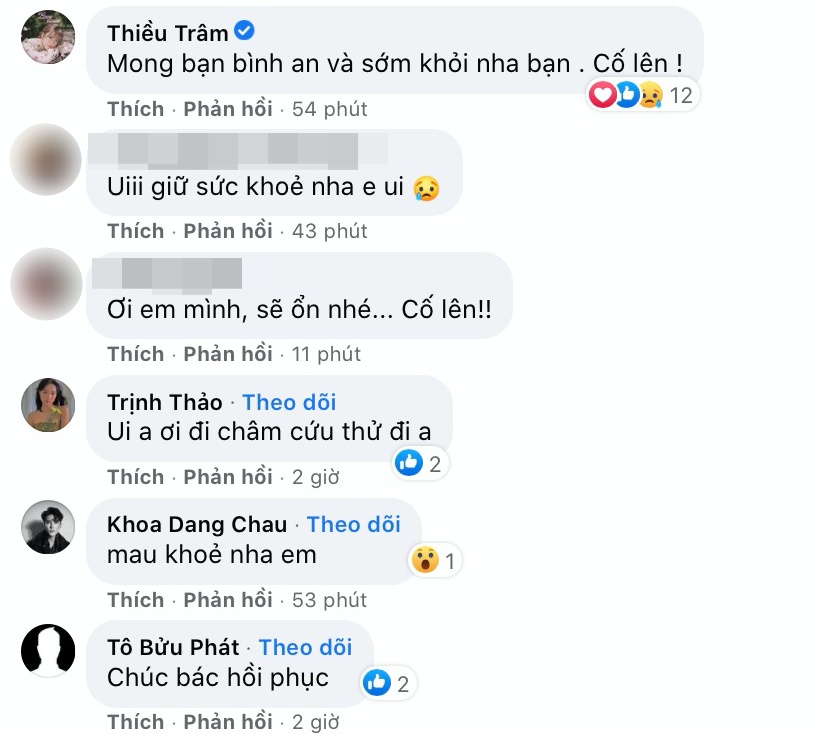Click the wow reaction on Khoa Dang Chau's comment

[425, 561]
